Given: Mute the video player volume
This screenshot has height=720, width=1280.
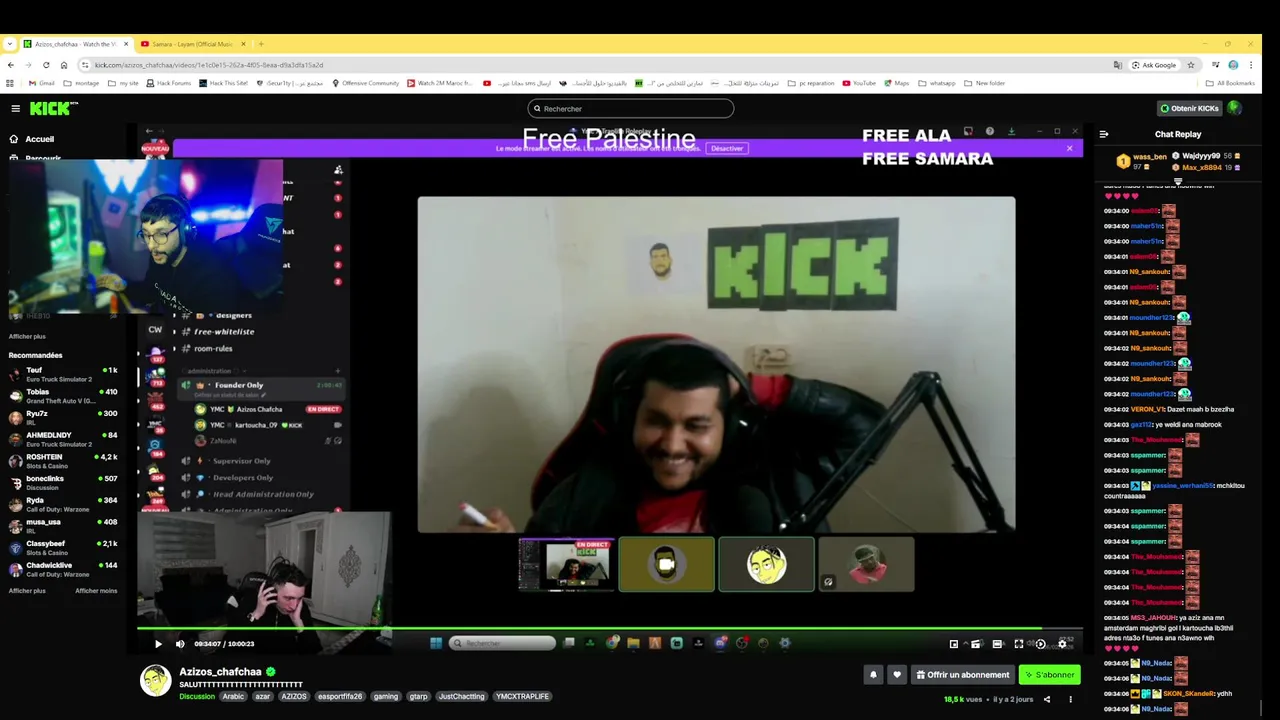Looking at the screenshot, I should pos(180,644).
